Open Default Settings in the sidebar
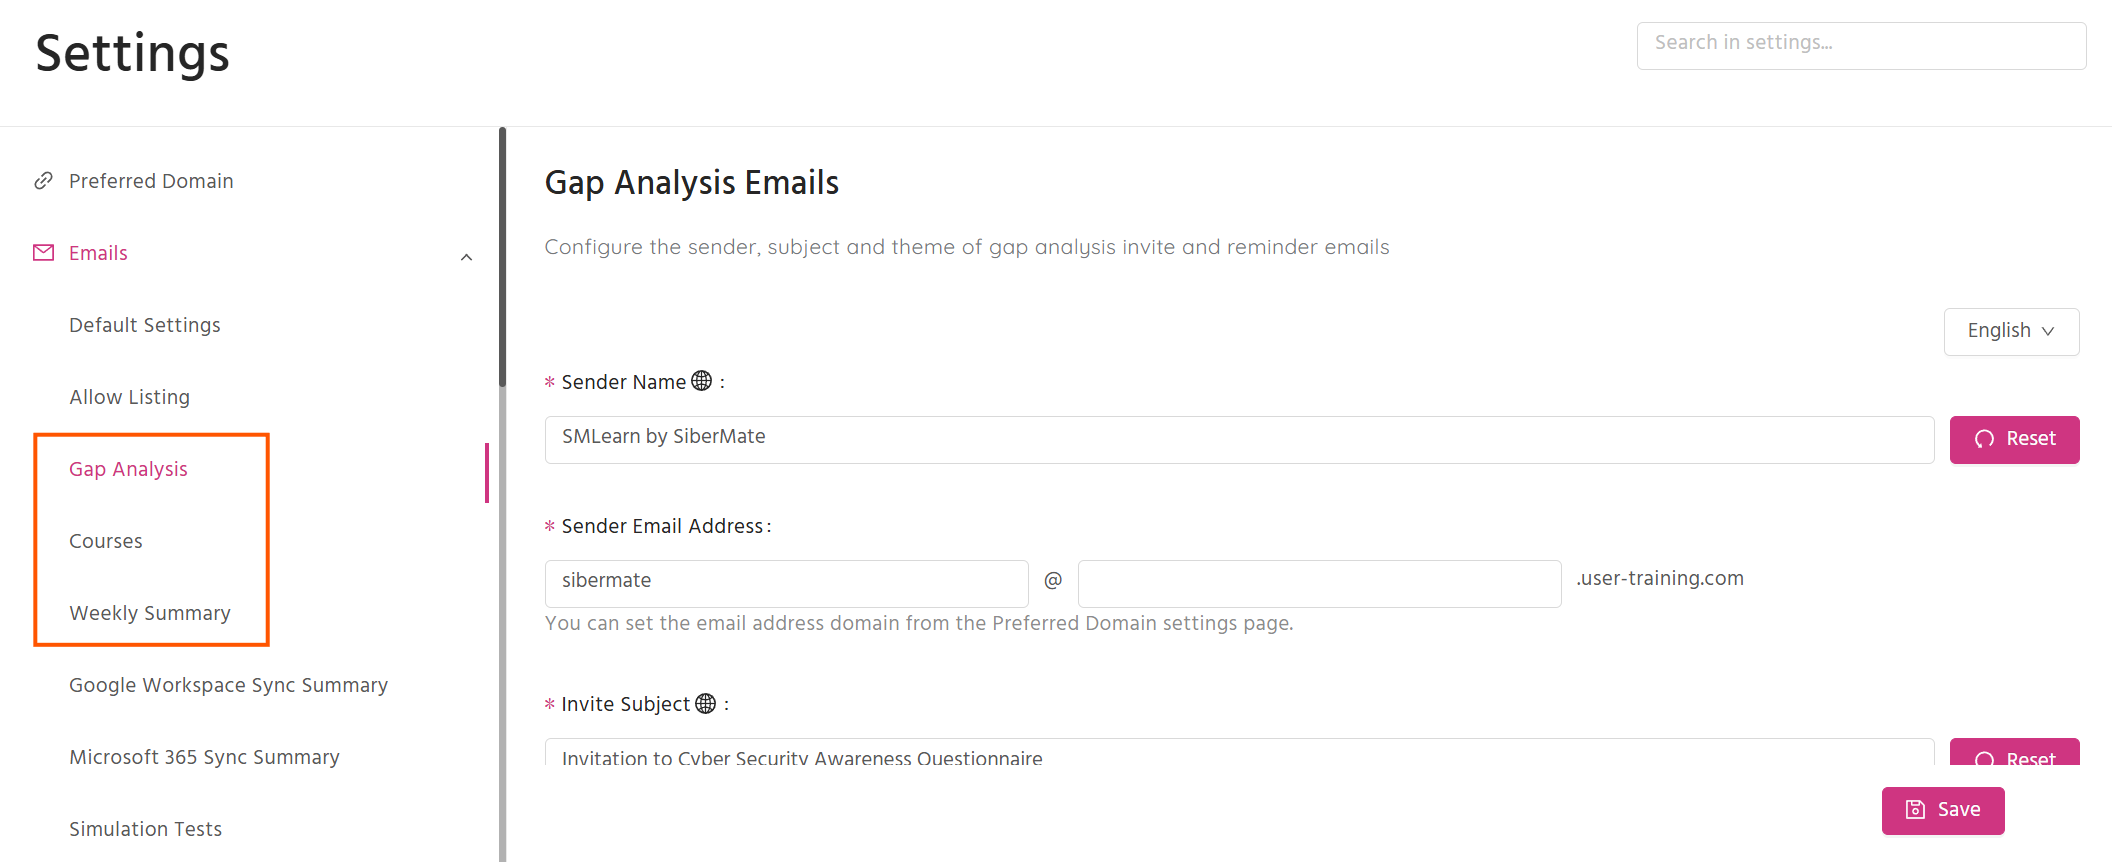The height and width of the screenshot is (862, 2112). tap(145, 325)
